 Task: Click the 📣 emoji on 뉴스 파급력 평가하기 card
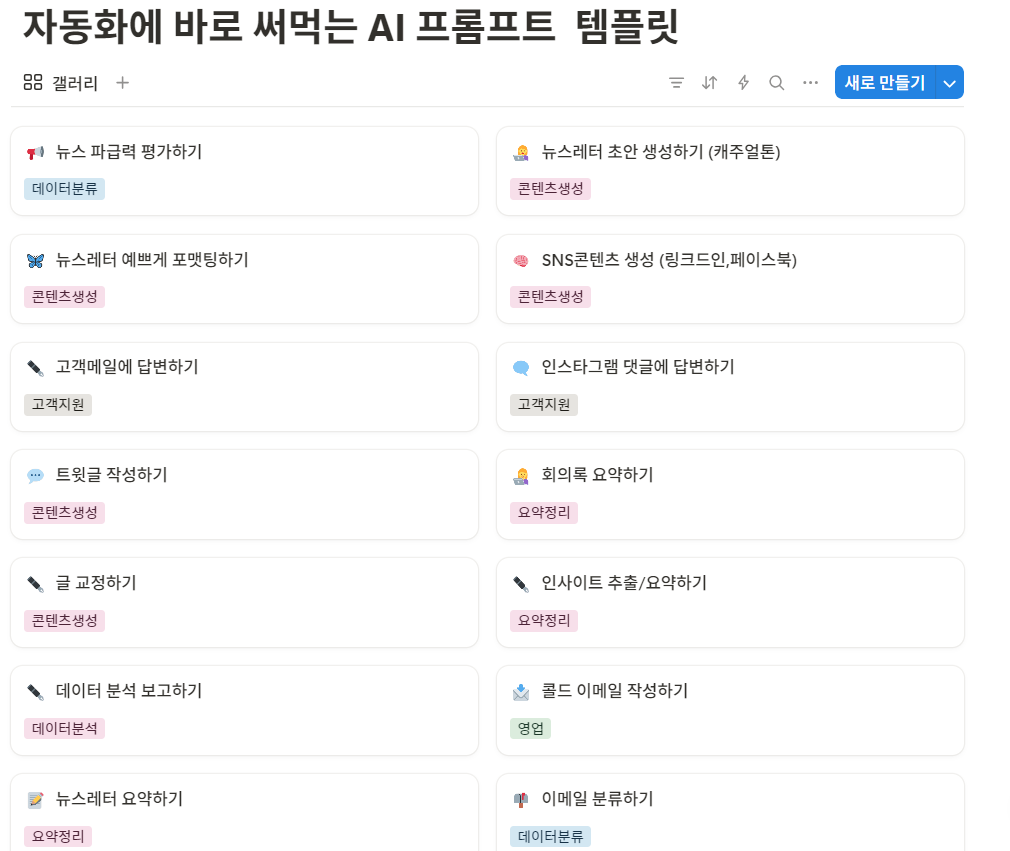click(37, 152)
